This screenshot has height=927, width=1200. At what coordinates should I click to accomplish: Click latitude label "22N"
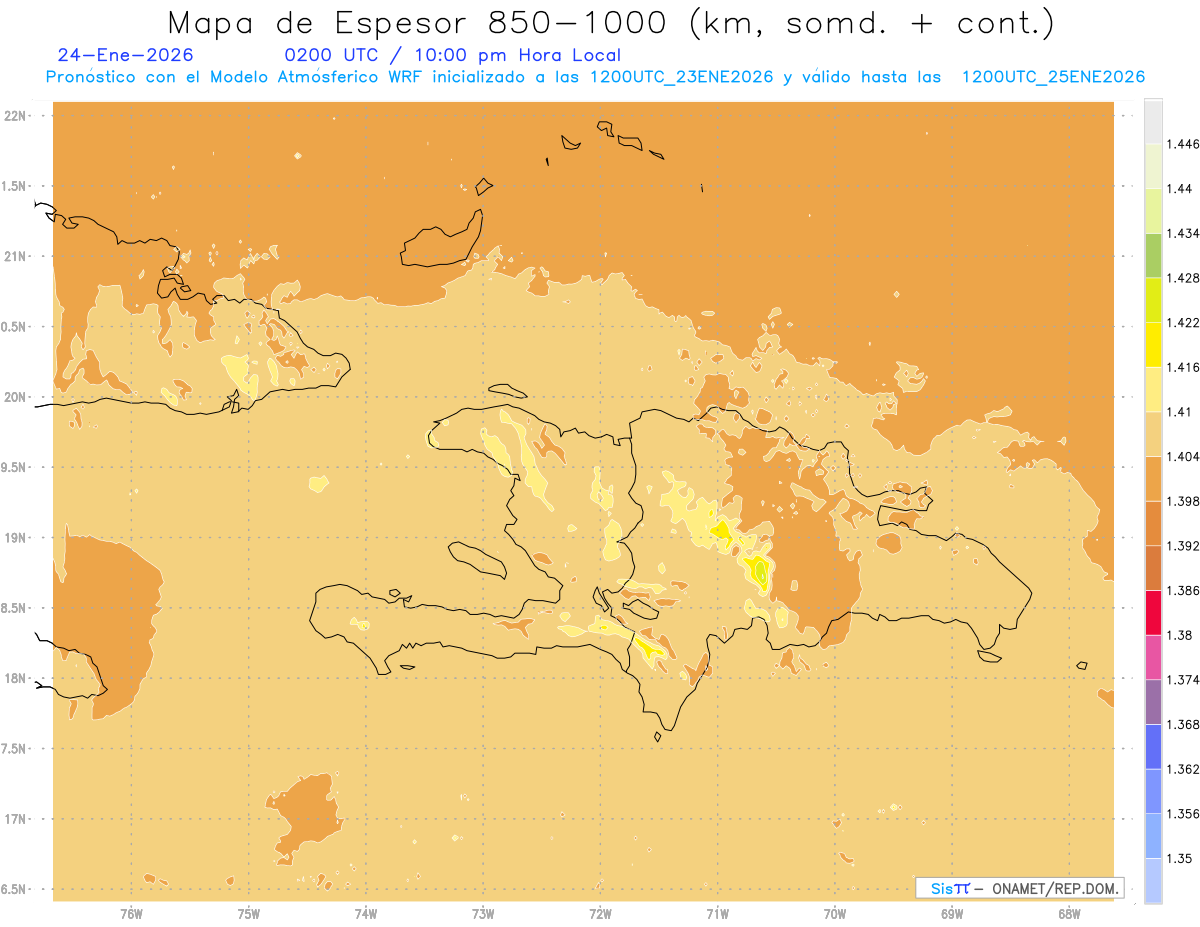click(17, 116)
